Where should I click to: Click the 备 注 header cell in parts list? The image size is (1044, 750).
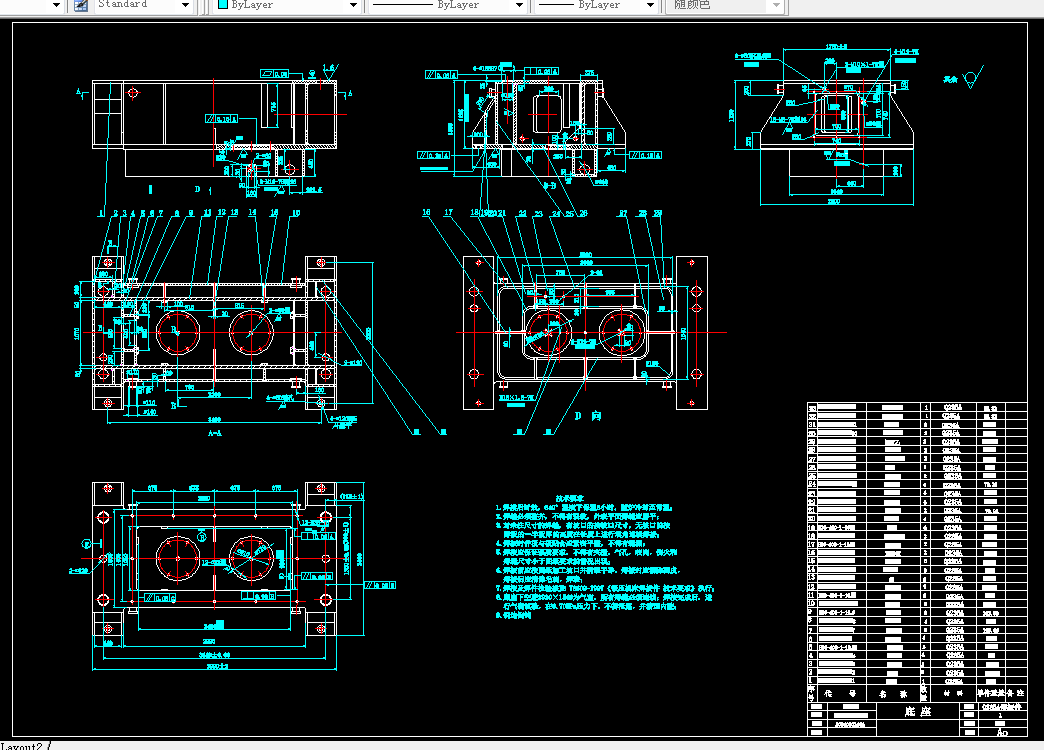[x=1016, y=693]
